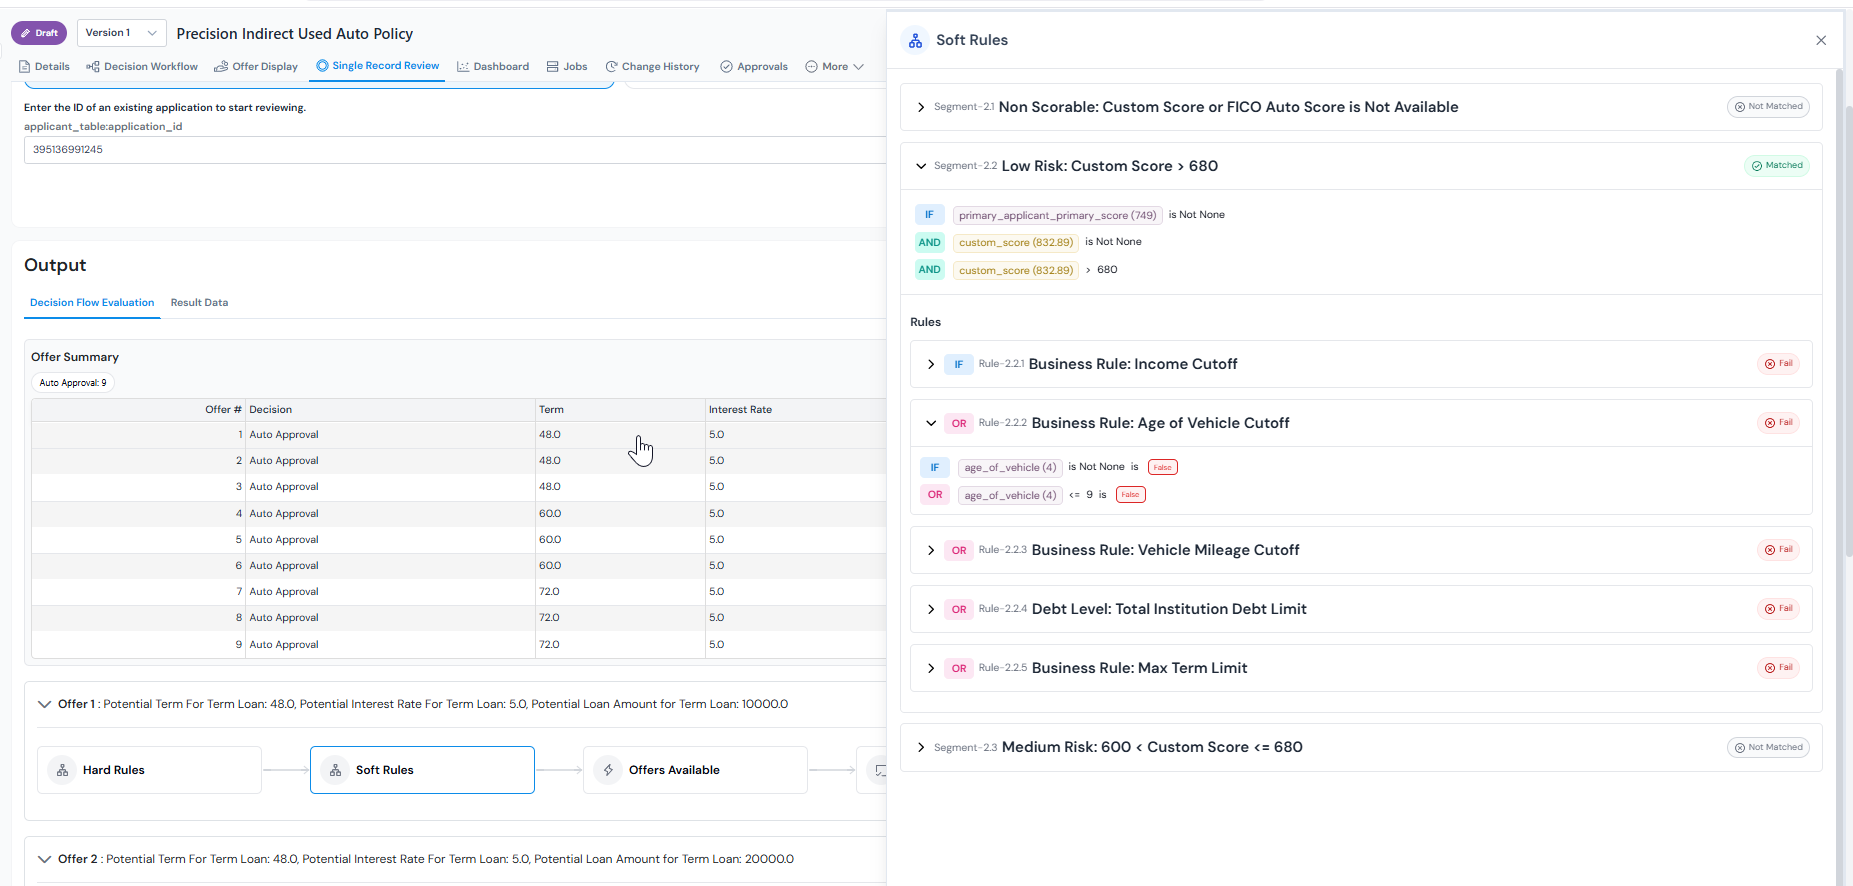
Task: Click the Soft Rules panel header icon
Action: pyautogui.click(x=915, y=41)
